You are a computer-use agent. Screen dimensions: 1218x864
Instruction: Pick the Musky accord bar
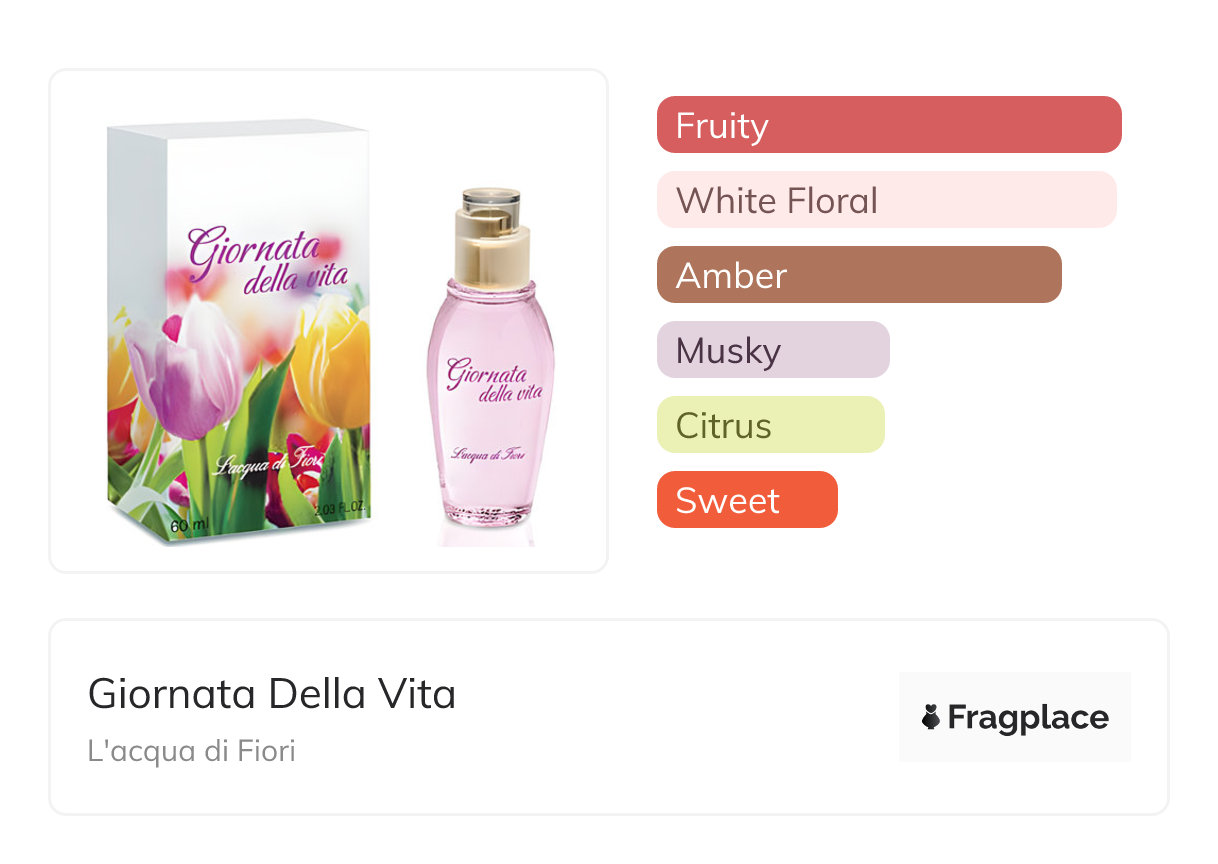pyautogui.click(x=772, y=350)
